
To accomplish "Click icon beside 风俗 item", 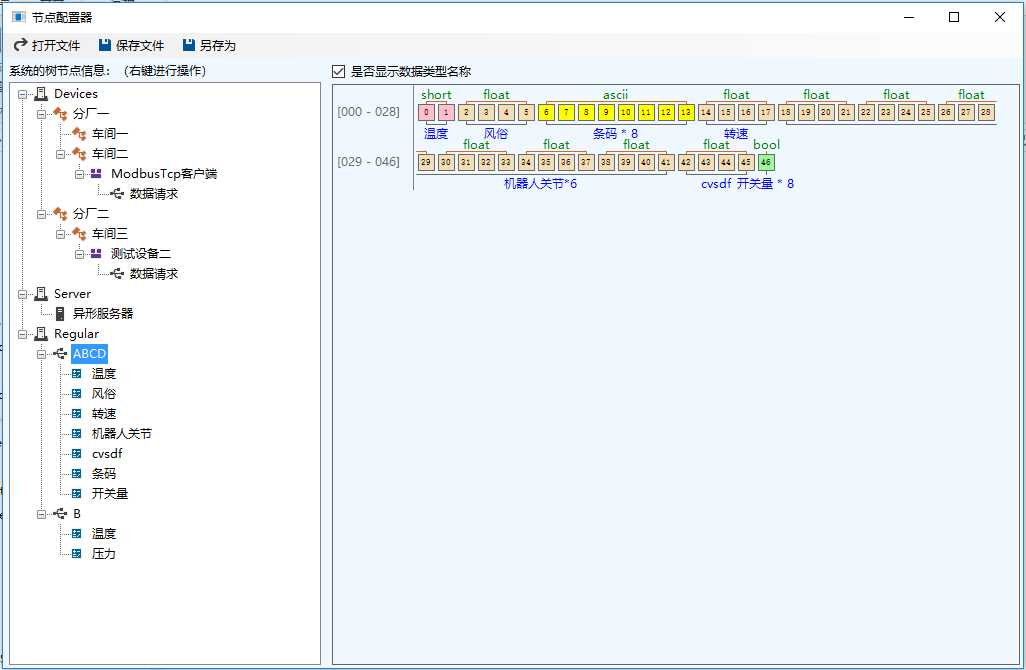I will click(x=77, y=393).
